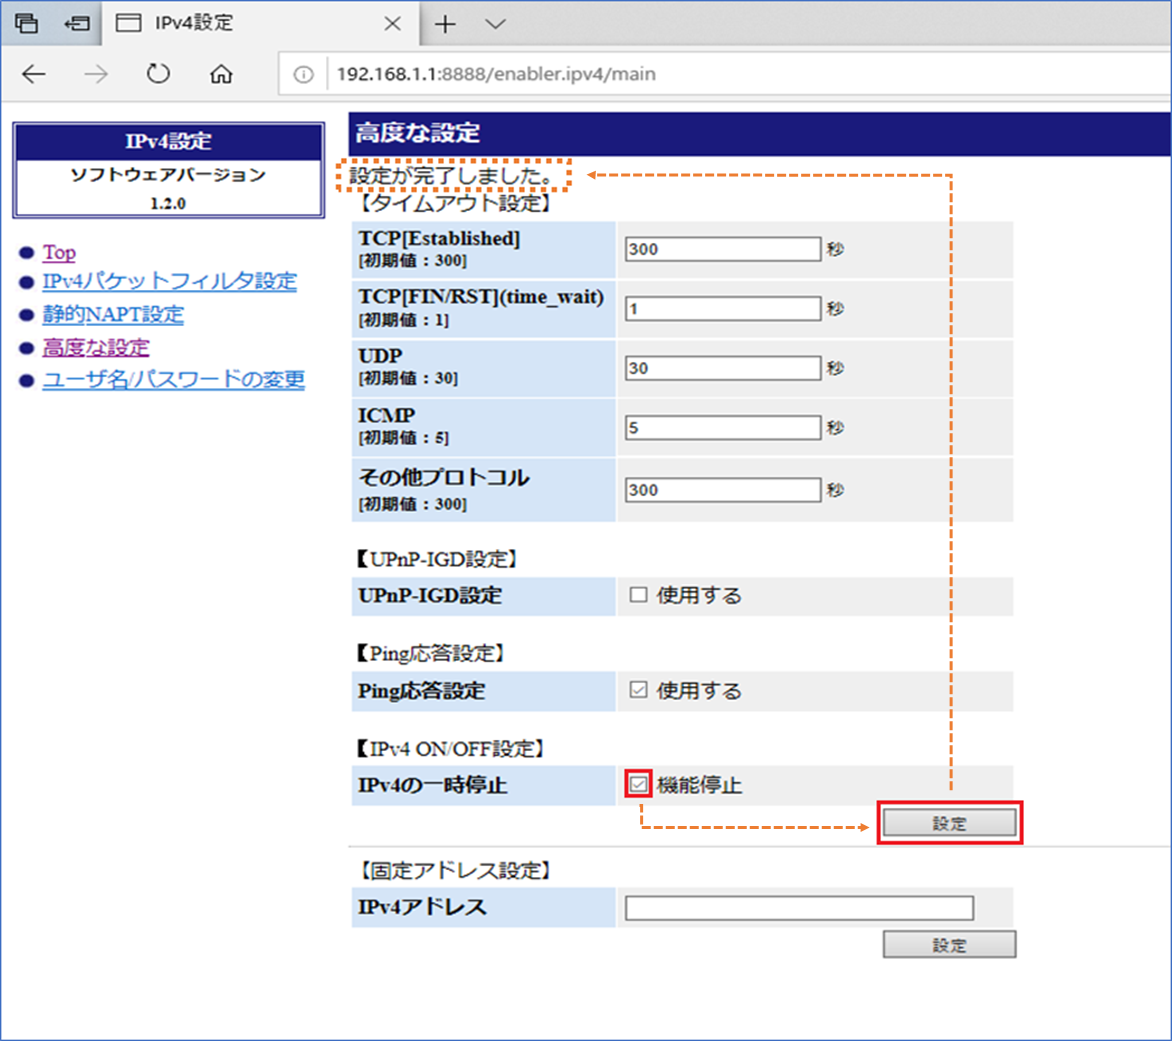This screenshot has height=1041, width=1172.
Task: Enable the UPnP-IGD 使用する checkbox
Action: pos(638,595)
